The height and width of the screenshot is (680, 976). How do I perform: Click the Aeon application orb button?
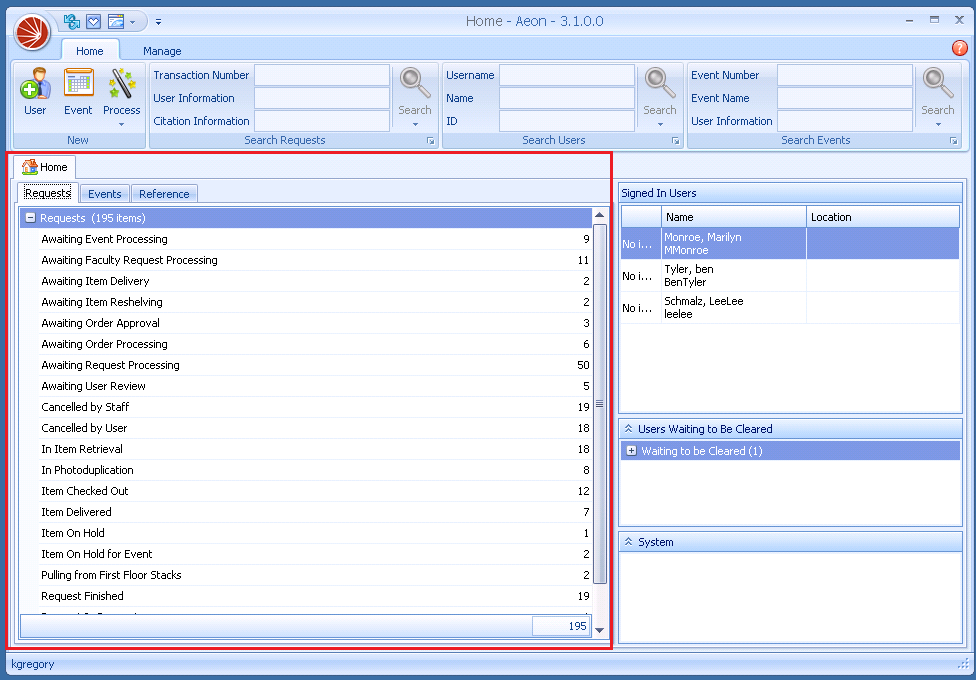click(32, 32)
